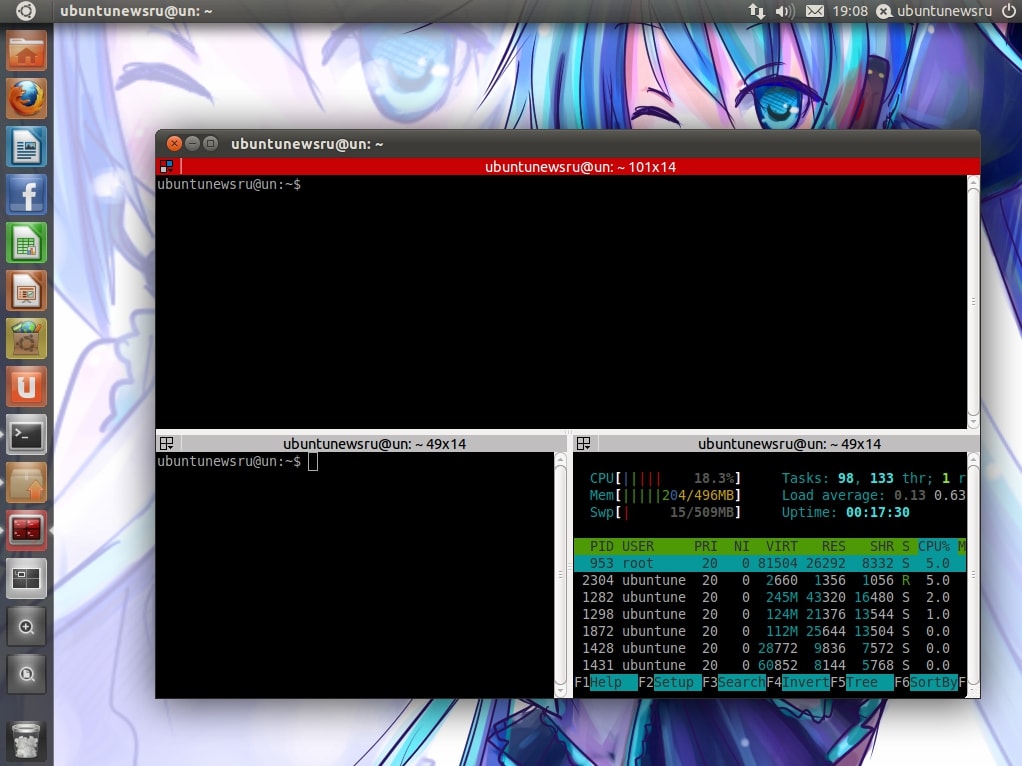Select the htop process row with PID 1298
The width and height of the screenshot is (1022, 766).
(x=770, y=614)
